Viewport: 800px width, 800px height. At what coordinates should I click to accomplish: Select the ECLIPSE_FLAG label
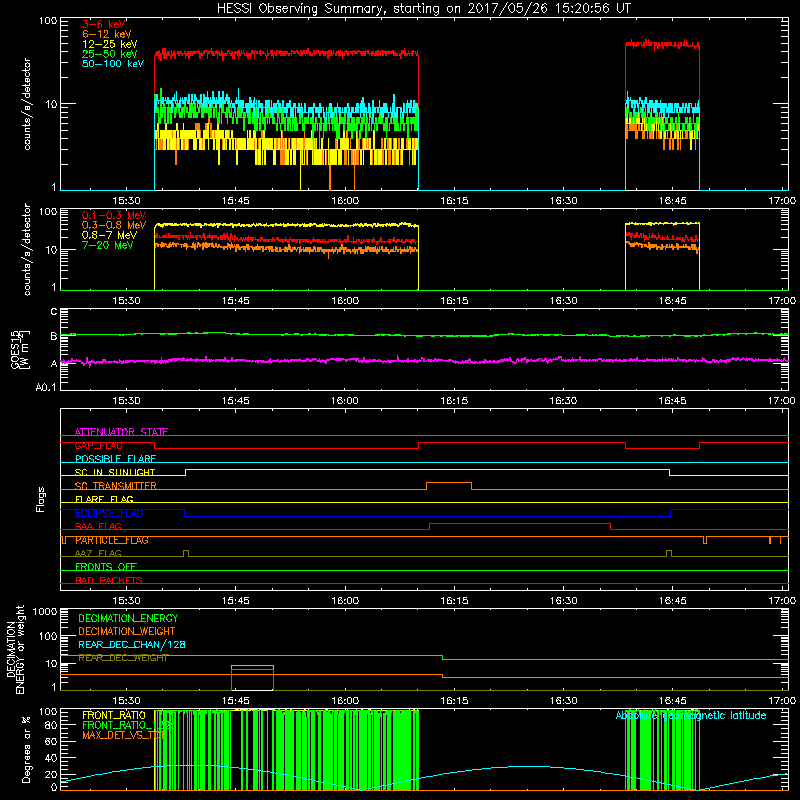pos(109,513)
